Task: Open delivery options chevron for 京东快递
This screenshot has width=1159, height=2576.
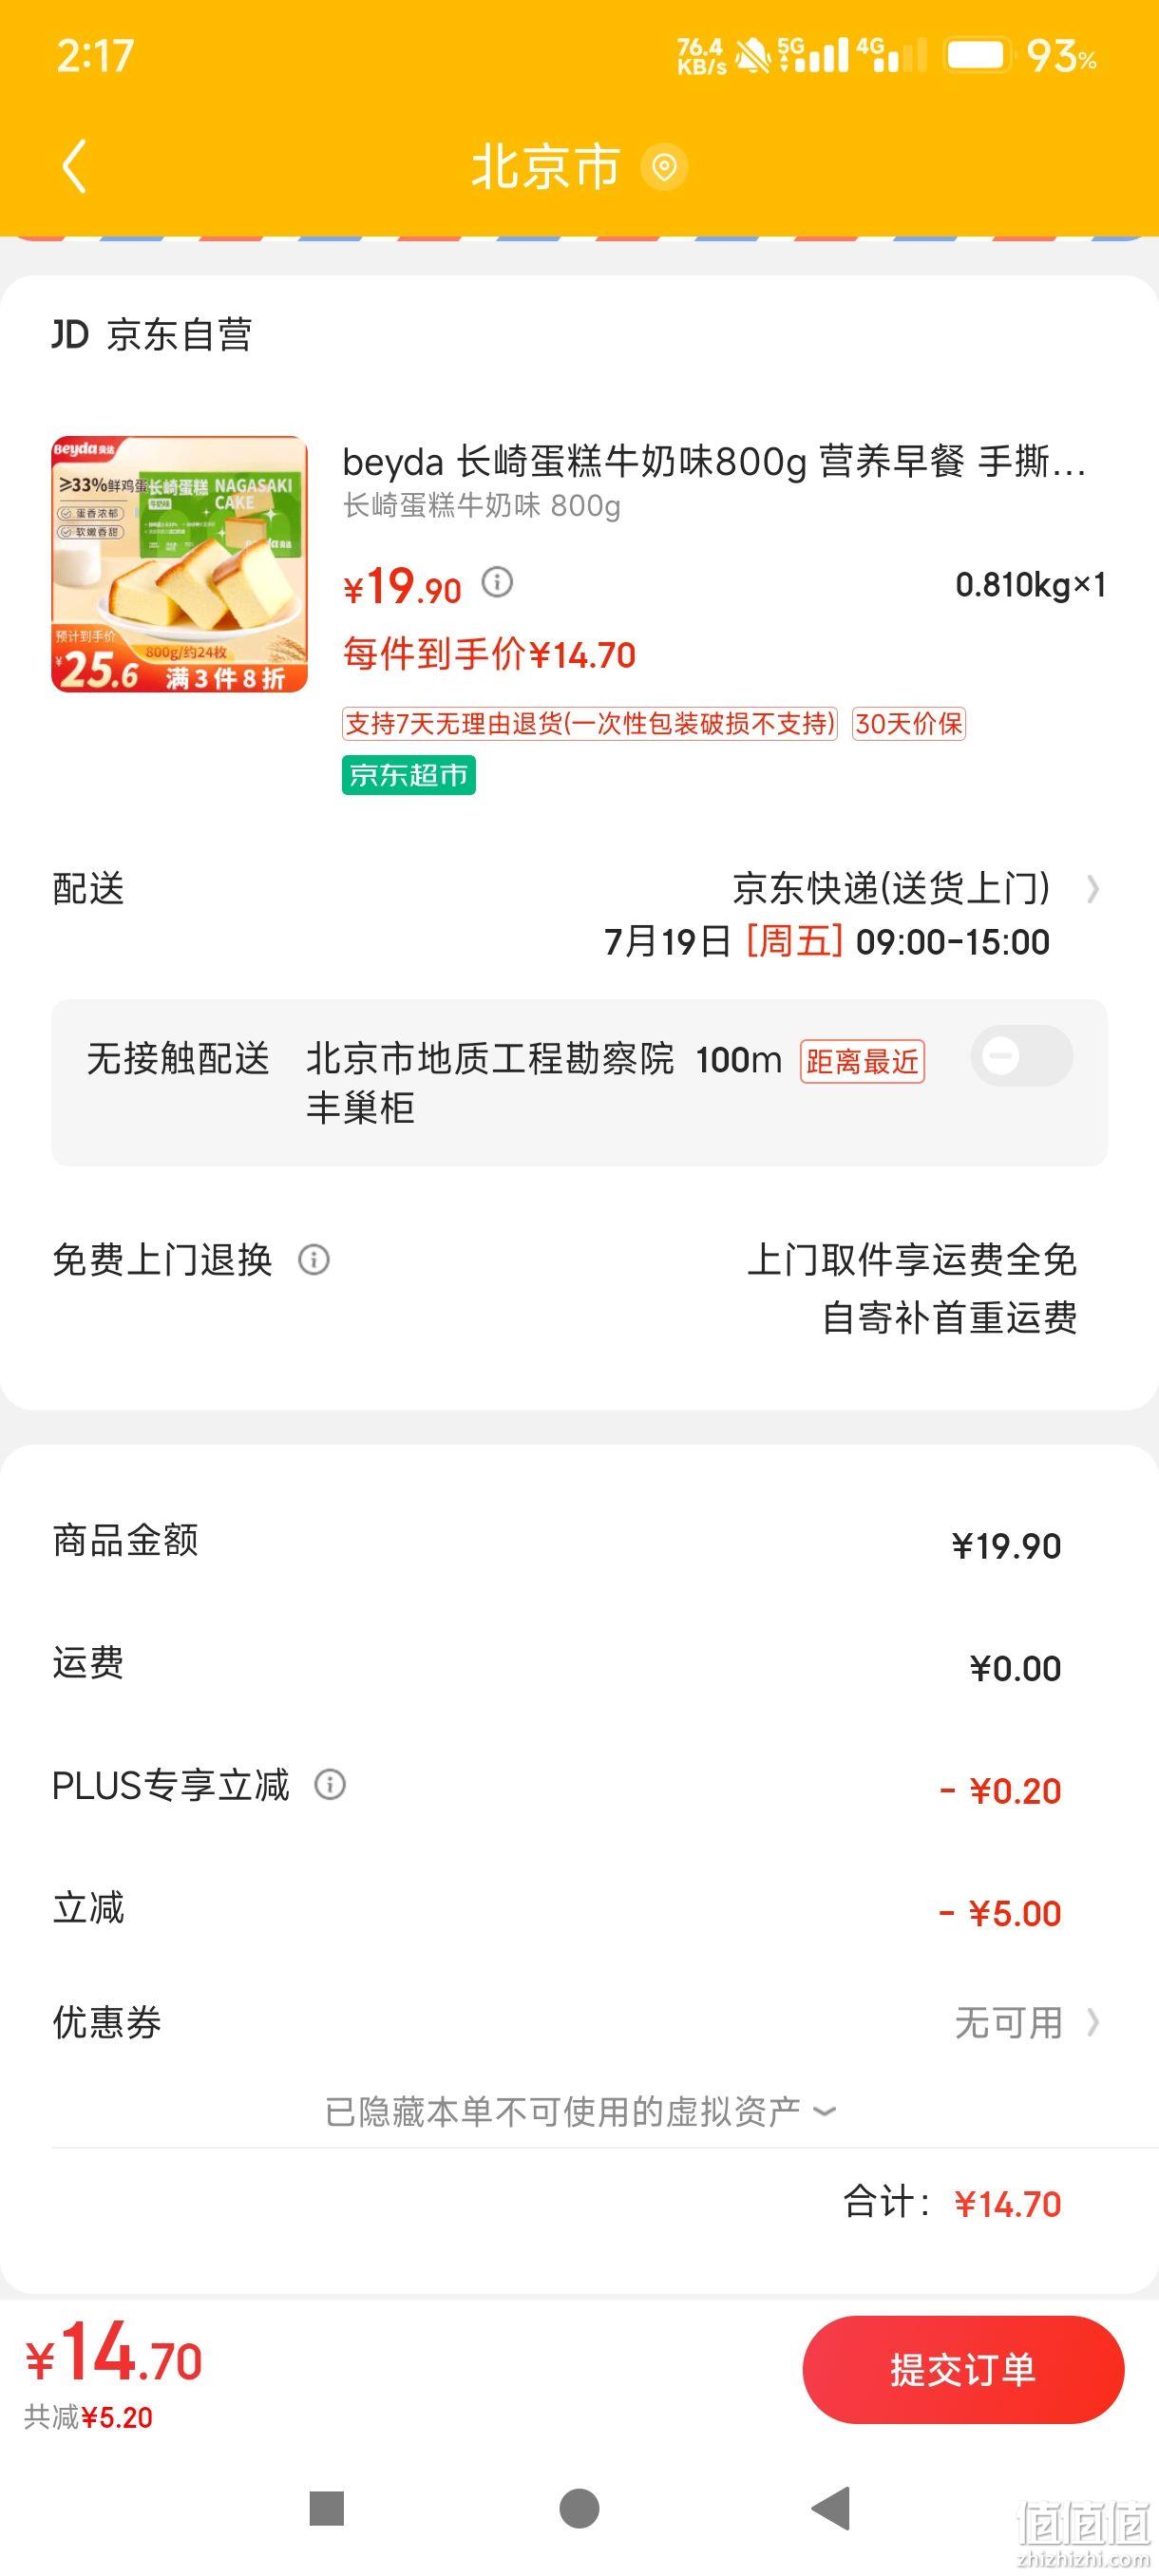Action: tap(1093, 889)
